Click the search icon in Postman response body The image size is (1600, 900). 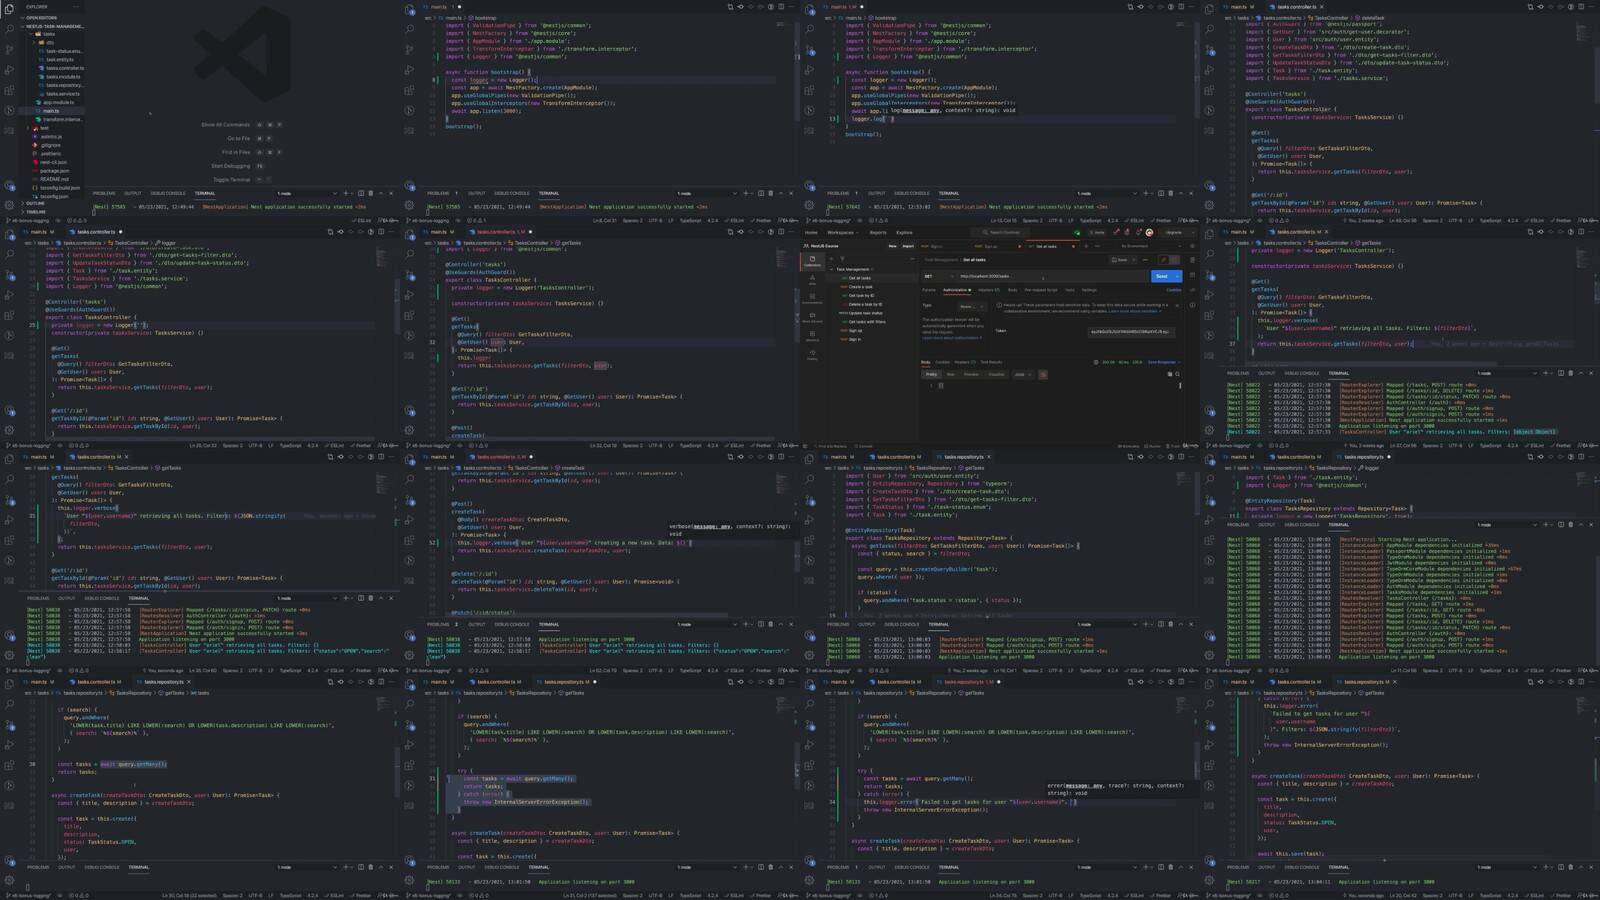(1177, 374)
